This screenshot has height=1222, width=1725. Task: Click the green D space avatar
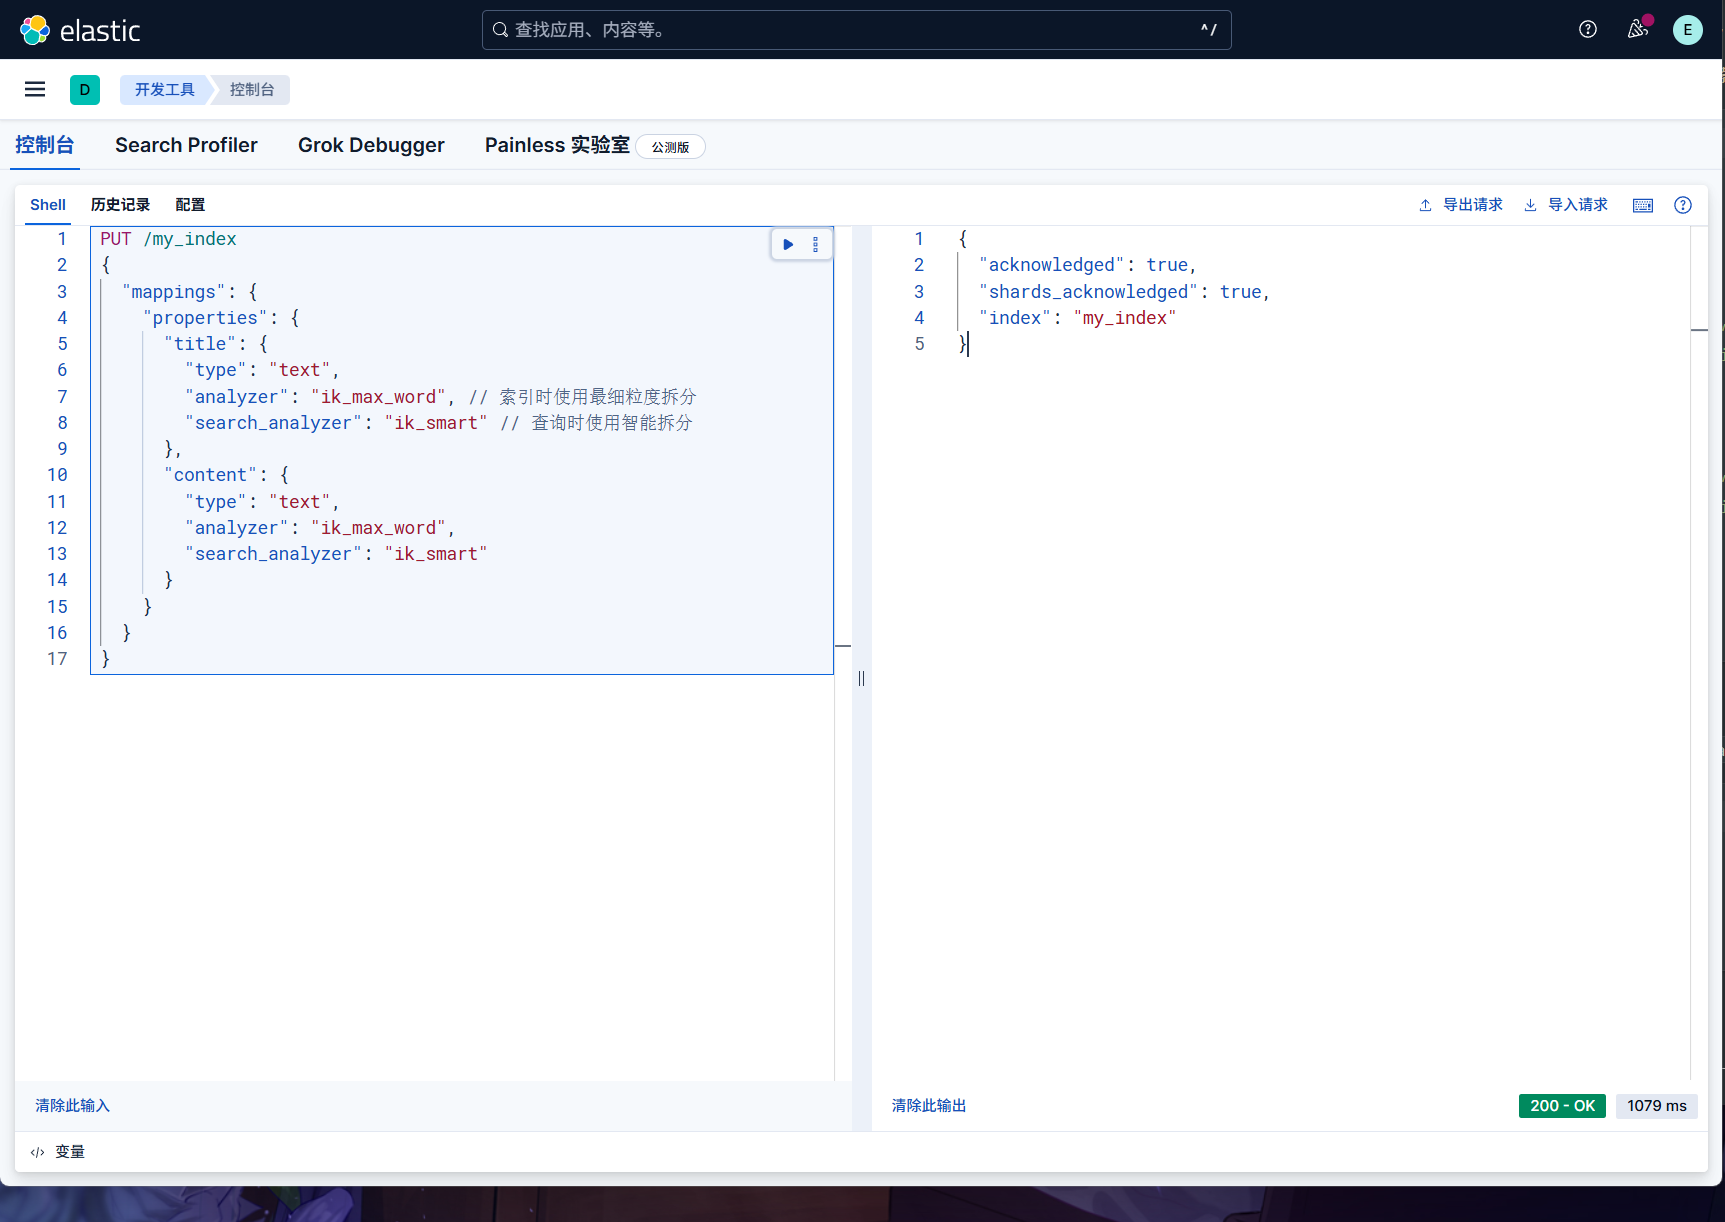[x=85, y=90]
